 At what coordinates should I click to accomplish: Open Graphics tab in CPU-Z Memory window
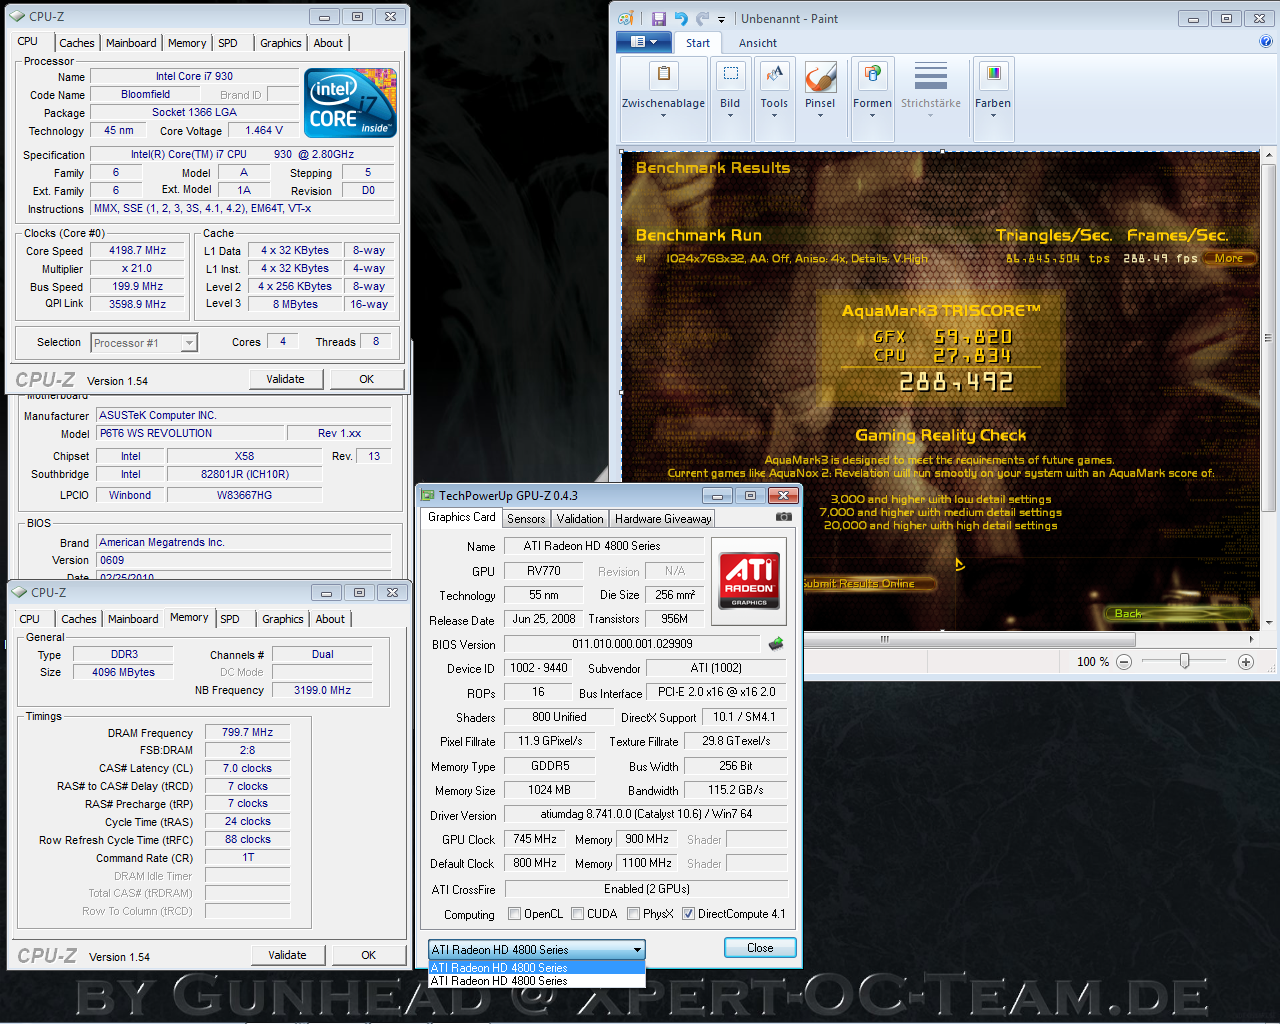(x=283, y=619)
